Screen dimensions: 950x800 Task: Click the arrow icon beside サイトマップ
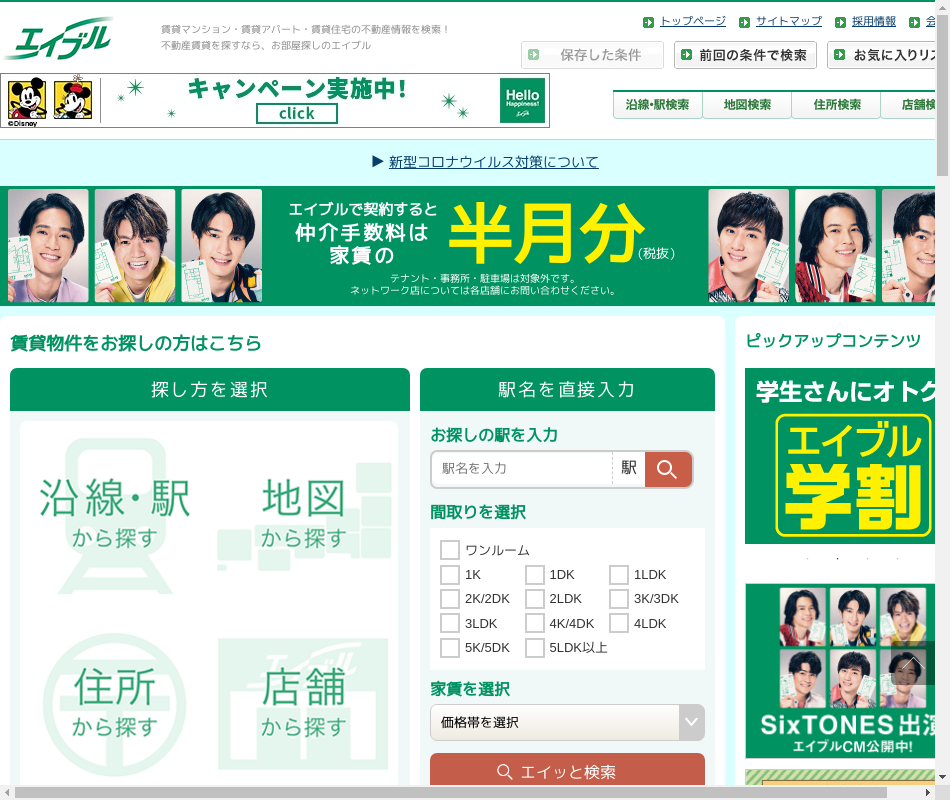coord(745,22)
